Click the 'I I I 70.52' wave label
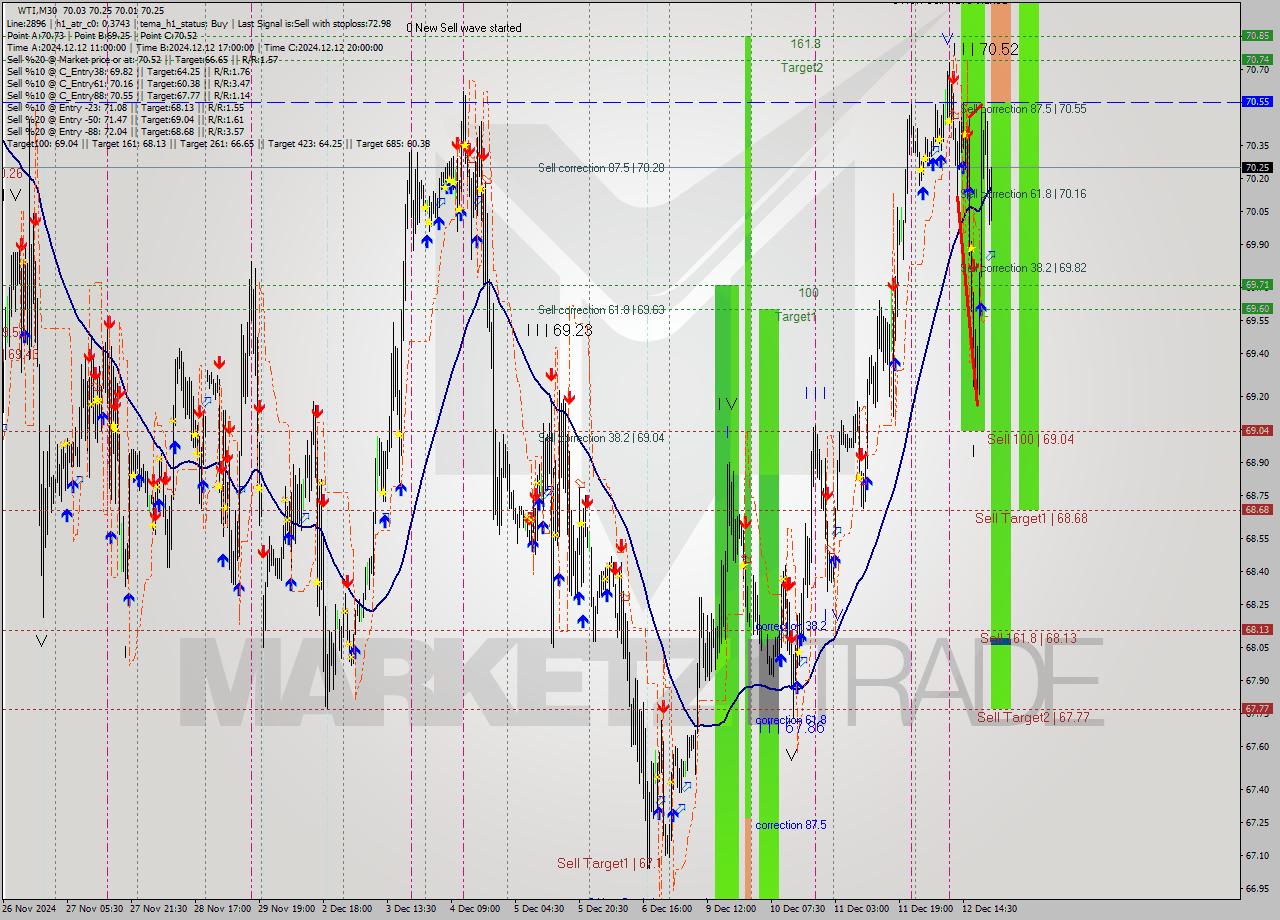1280x920 pixels. pyautogui.click(x=985, y=49)
